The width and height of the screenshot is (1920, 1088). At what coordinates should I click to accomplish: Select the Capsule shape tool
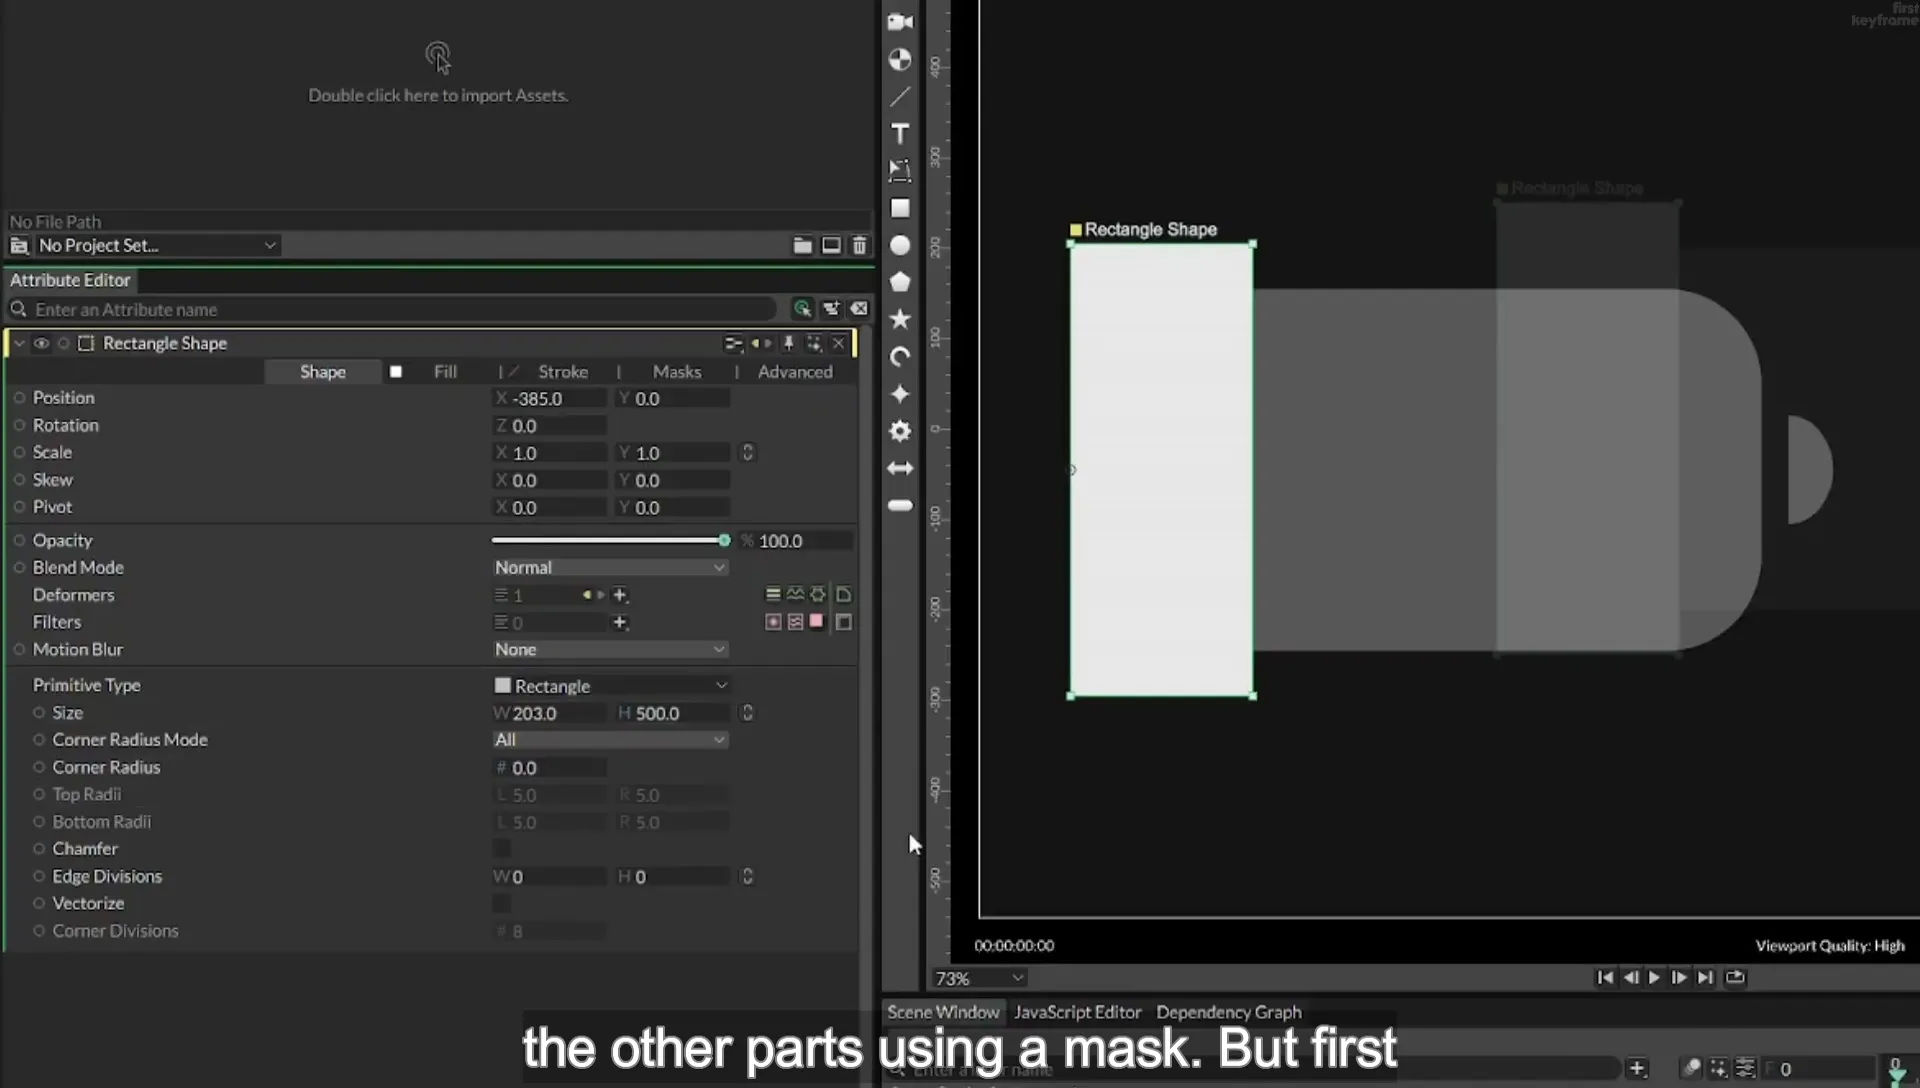point(900,505)
